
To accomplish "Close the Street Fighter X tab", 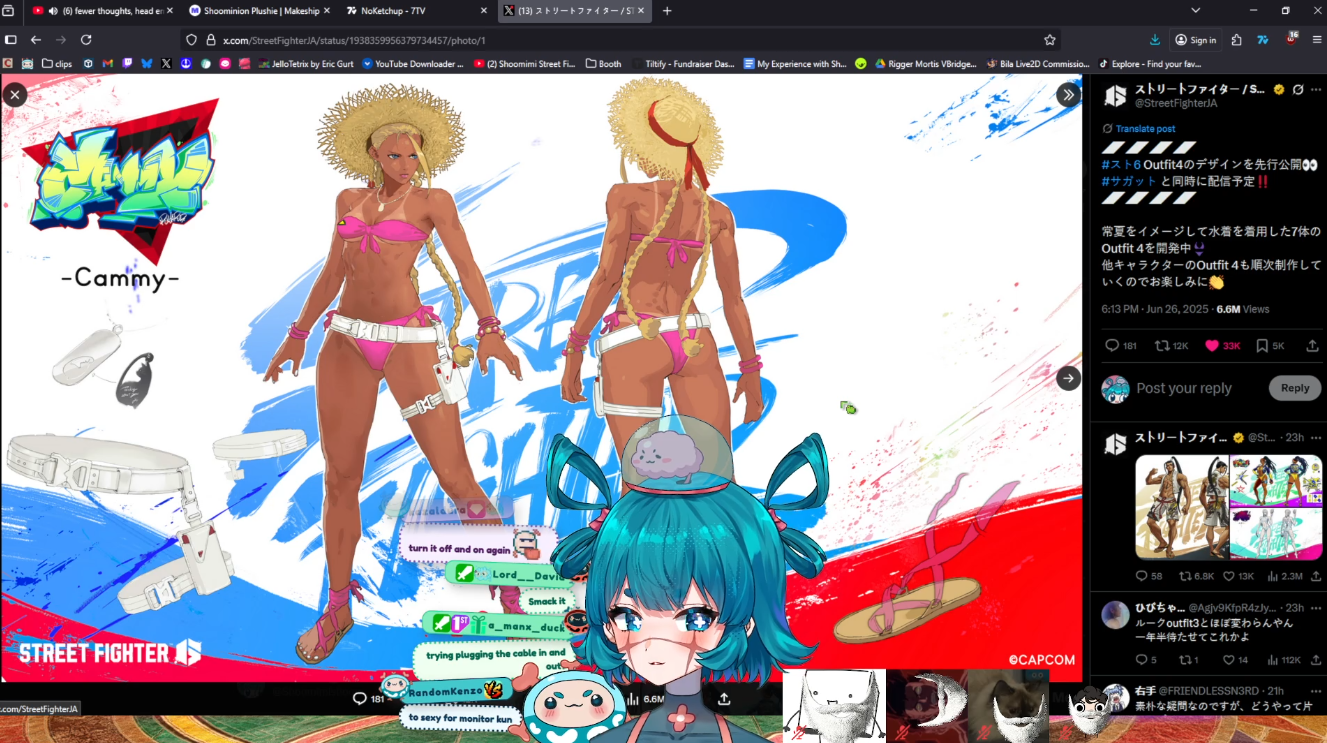I will pyautogui.click(x=641, y=11).
